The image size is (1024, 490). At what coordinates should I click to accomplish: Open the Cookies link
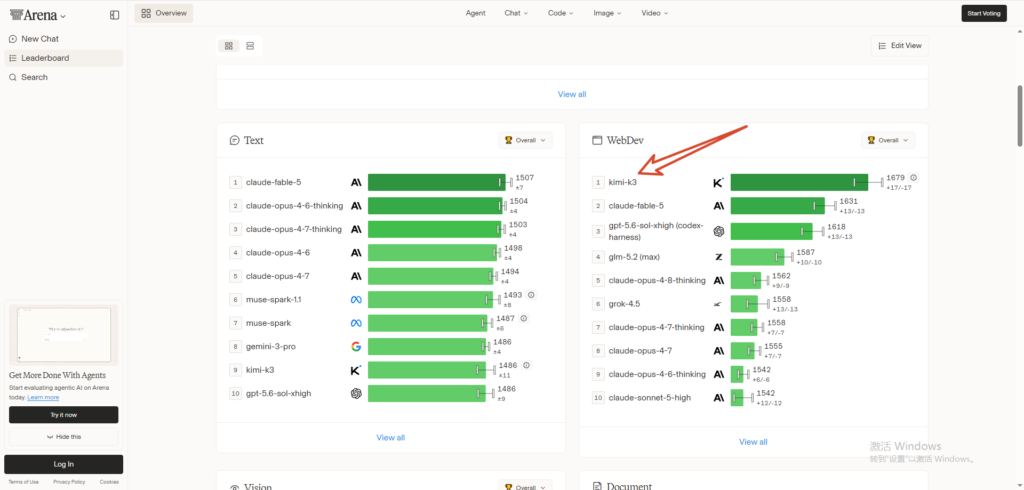point(109,482)
